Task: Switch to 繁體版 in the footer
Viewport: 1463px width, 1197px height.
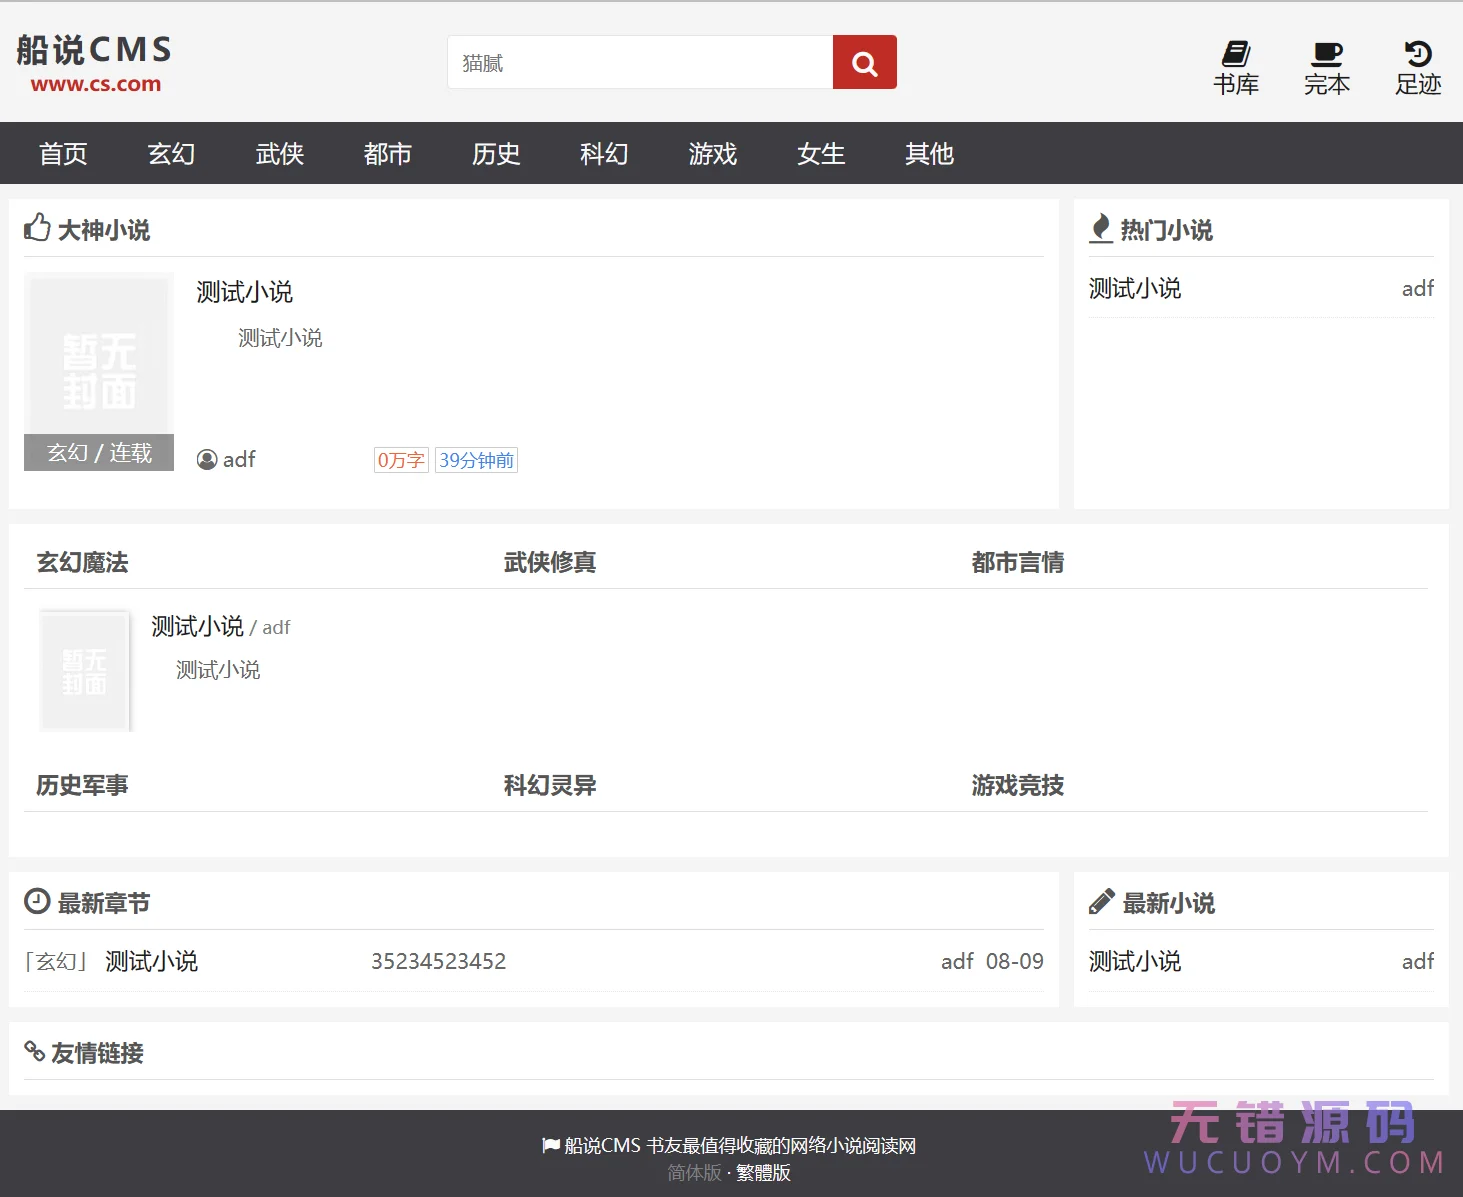Action: click(763, 1173)
